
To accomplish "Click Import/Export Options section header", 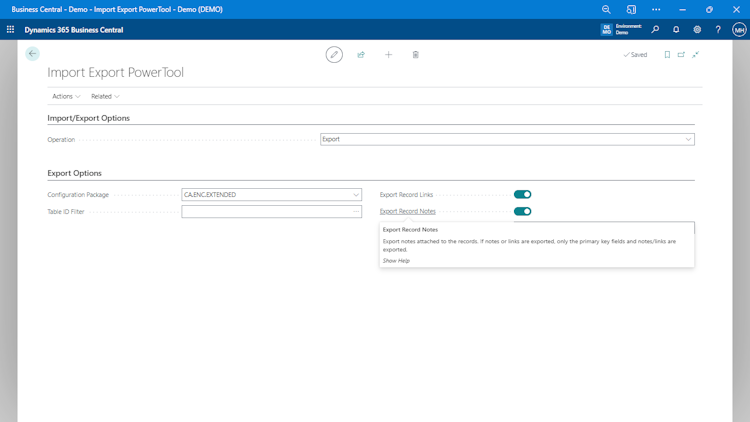I will click(x=88, y=118).
